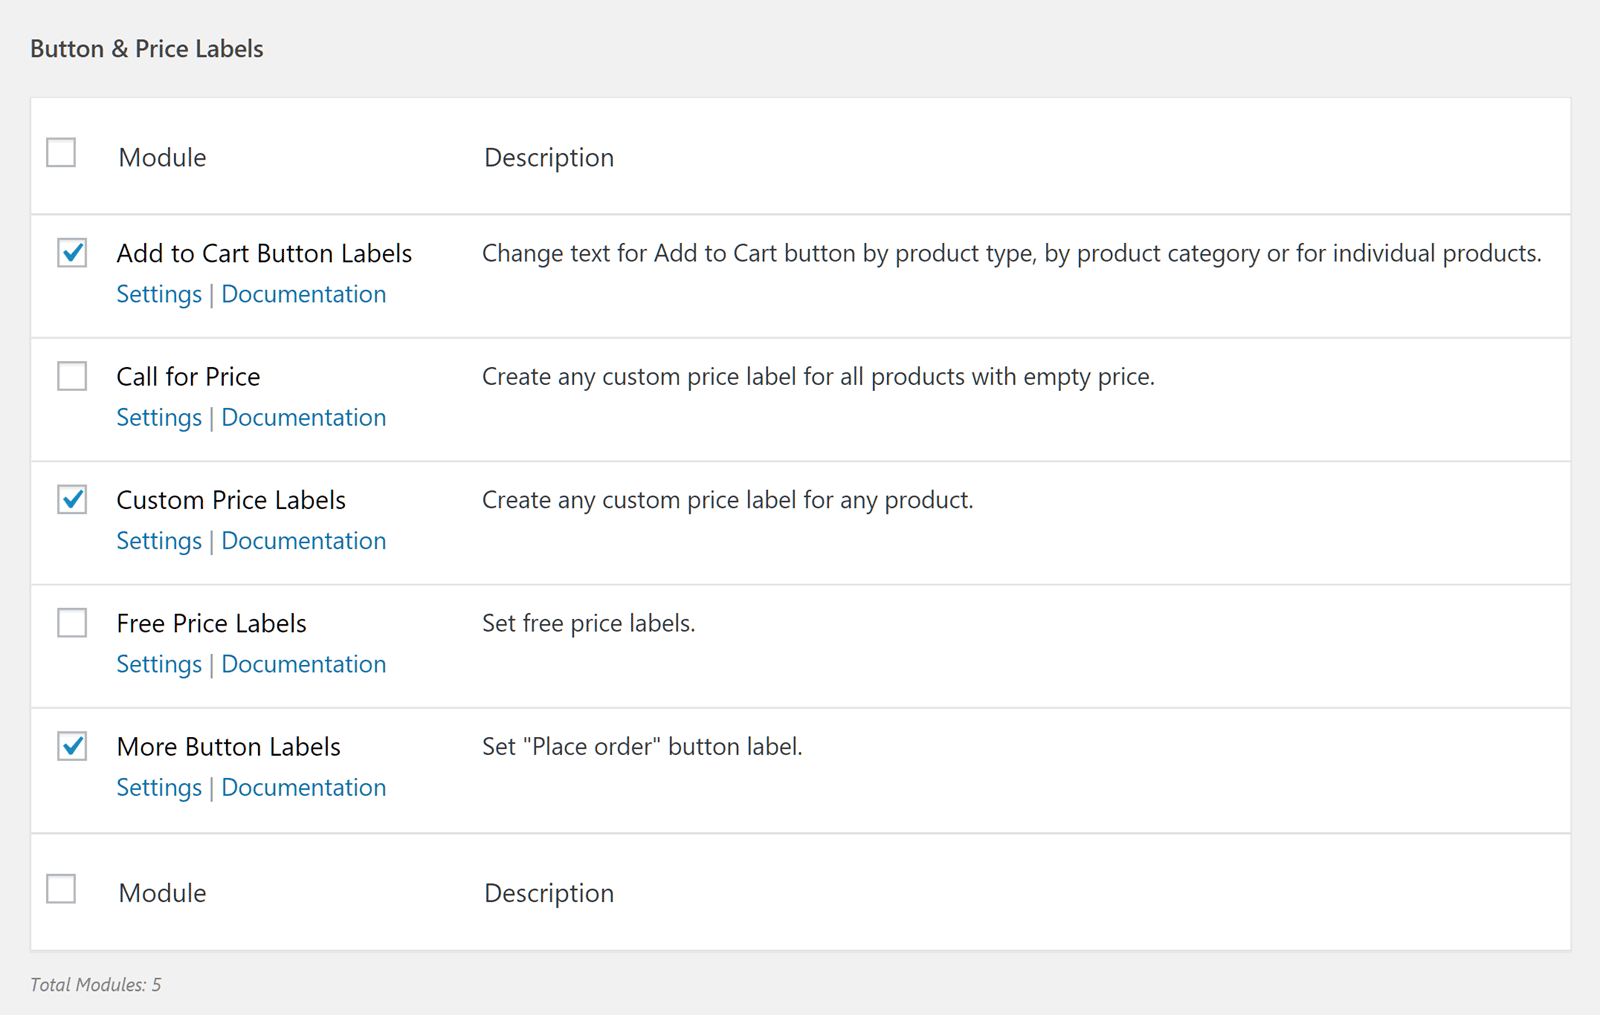This screenshot has height=1015, width=1600.
Task: Enable the Free Price Labels module
Action: pyautogui.click(x=71, y=622)
